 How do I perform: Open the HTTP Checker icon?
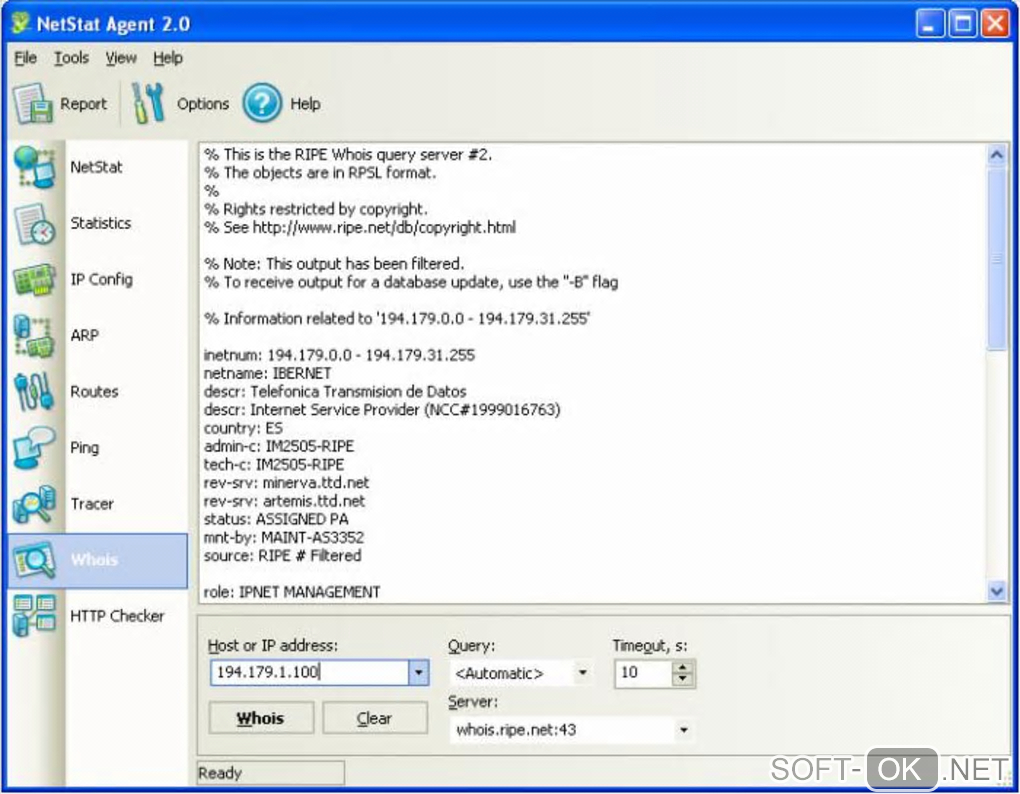tap(34, 616)
